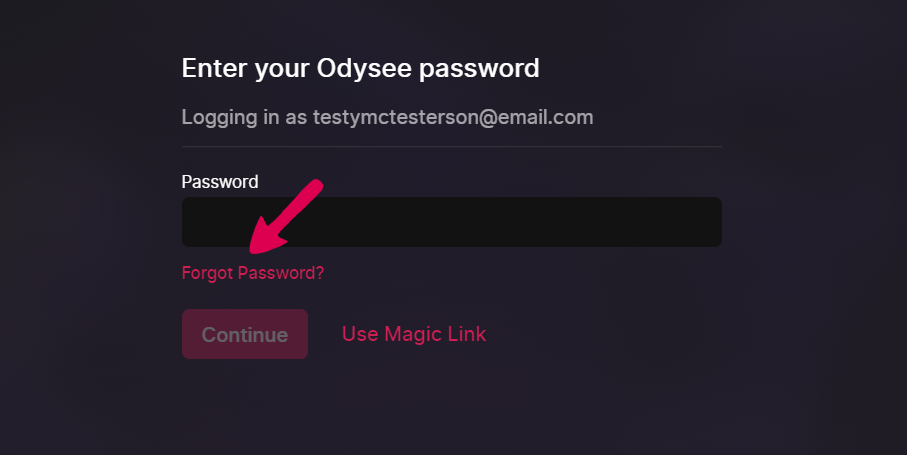Click the divider line under the email
This screenshot has height=455, width=907.
[451, 147]
